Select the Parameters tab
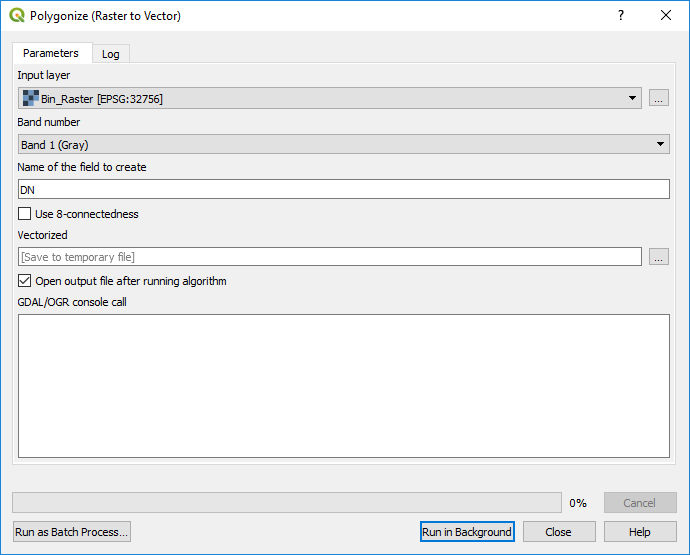This screenshot has height=555, width=690. (x=51, y=53)
